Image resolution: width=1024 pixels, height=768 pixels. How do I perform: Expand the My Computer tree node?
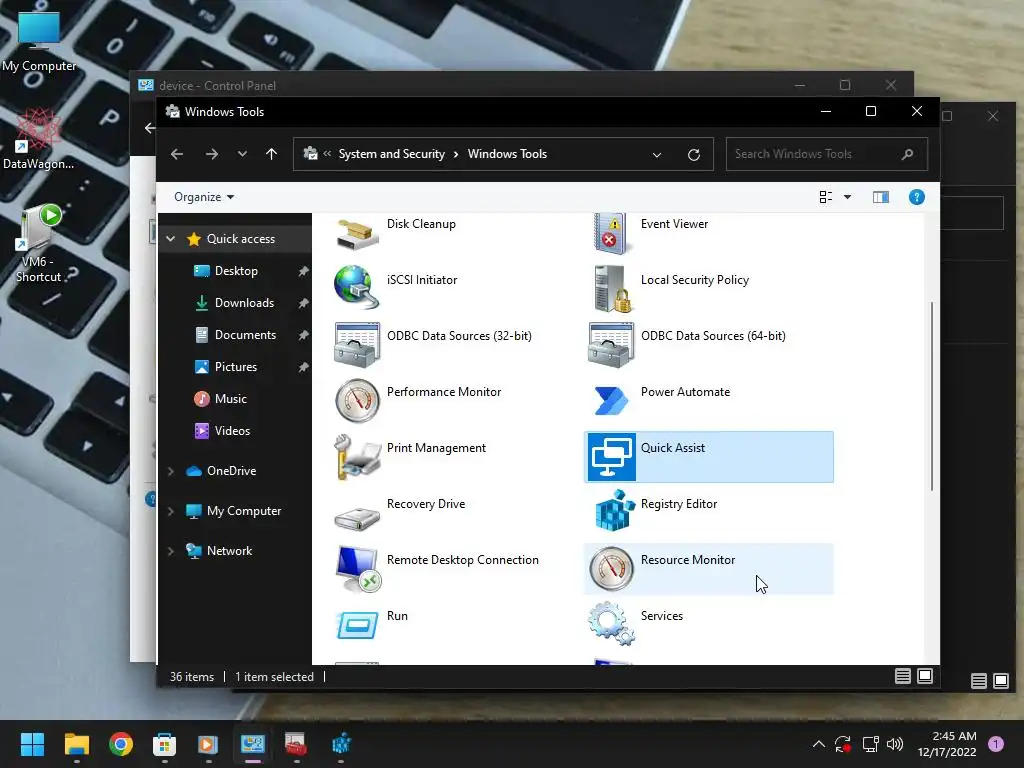click(171, 511)
